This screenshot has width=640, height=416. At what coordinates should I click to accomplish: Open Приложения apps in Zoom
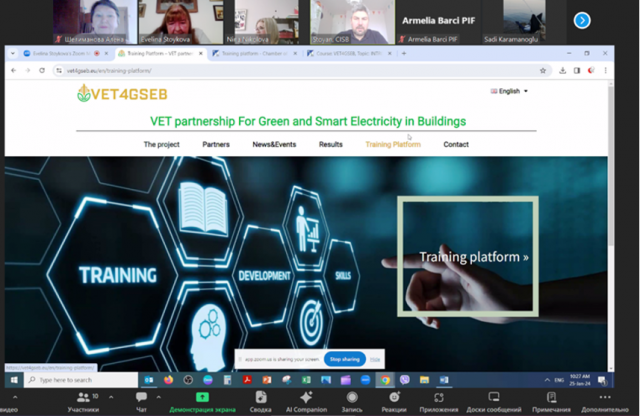439,402
